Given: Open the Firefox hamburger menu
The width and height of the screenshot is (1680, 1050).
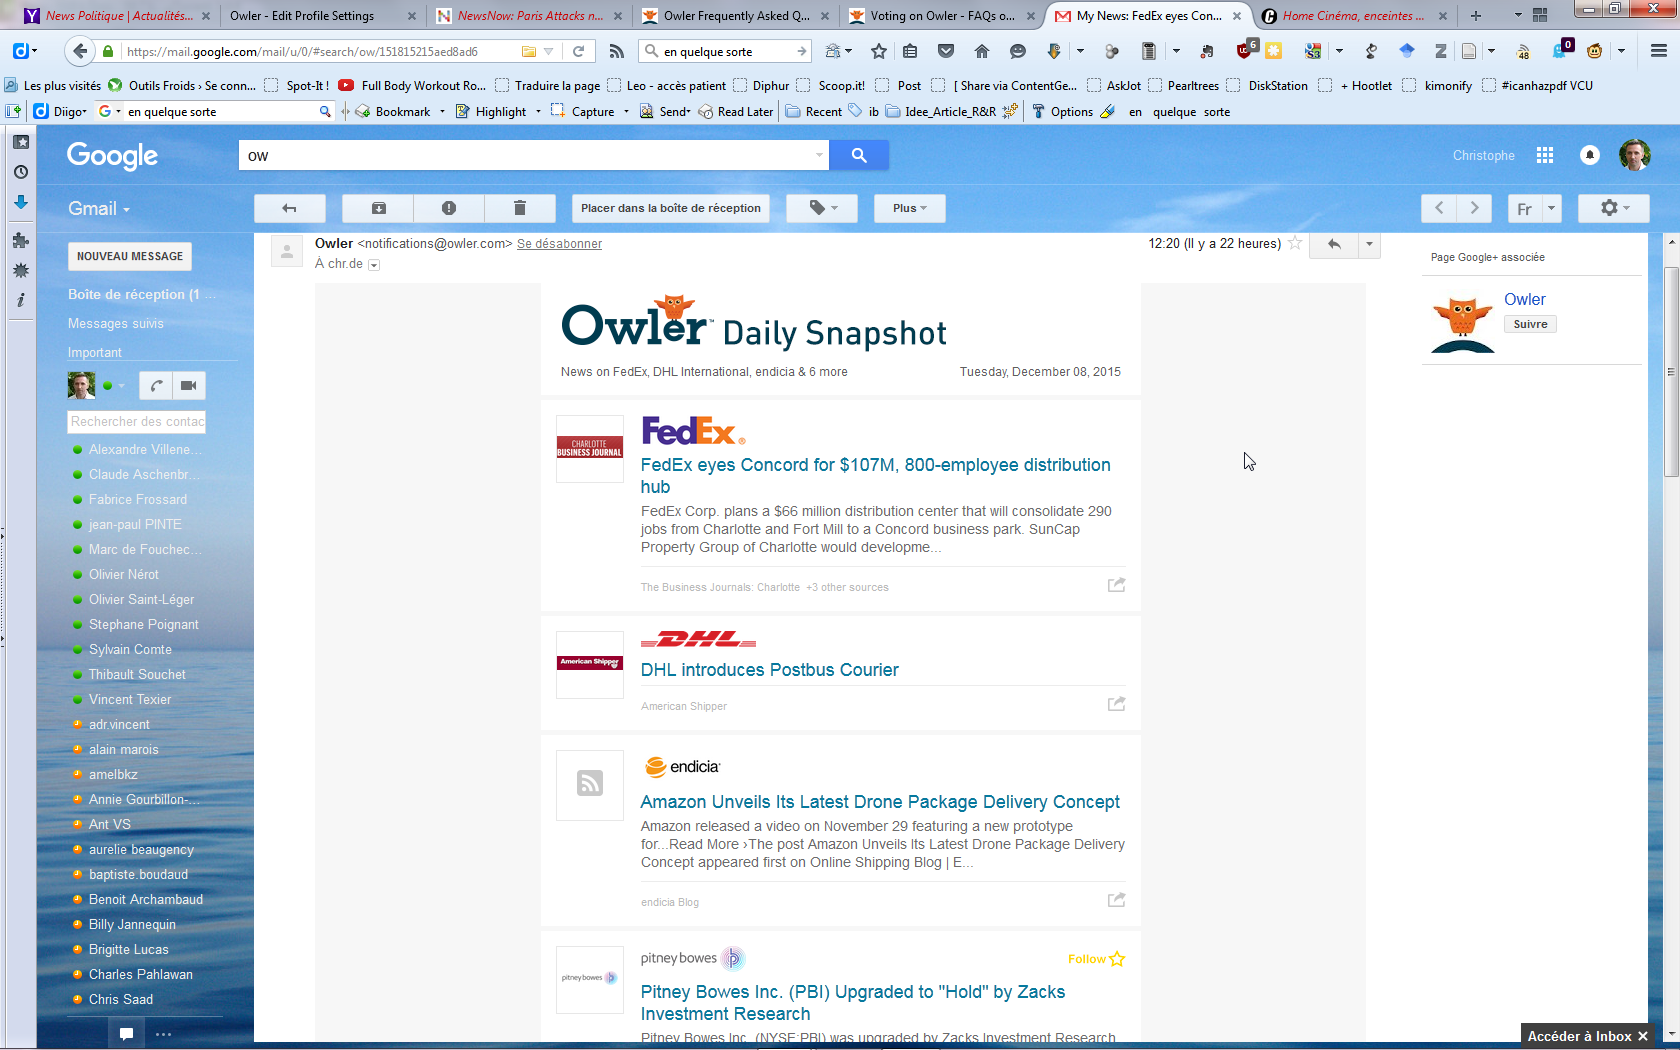Looking at the screenshot, I should (x=1659, y=51).
